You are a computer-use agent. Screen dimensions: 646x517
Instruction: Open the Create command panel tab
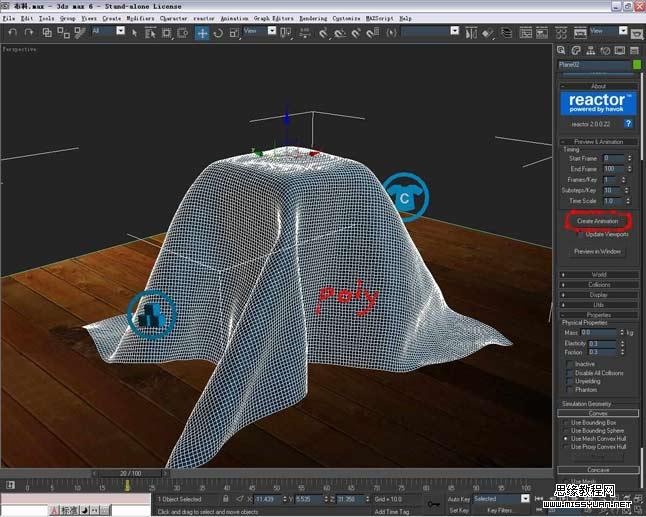pos(561,50)
